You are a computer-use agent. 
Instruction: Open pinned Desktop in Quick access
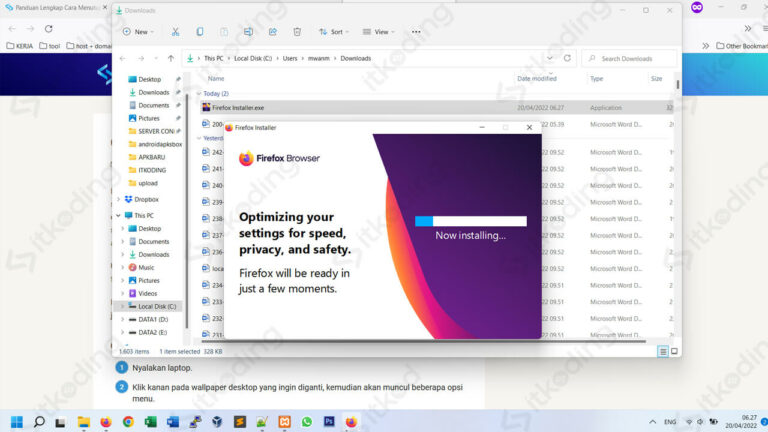(149, 79)
